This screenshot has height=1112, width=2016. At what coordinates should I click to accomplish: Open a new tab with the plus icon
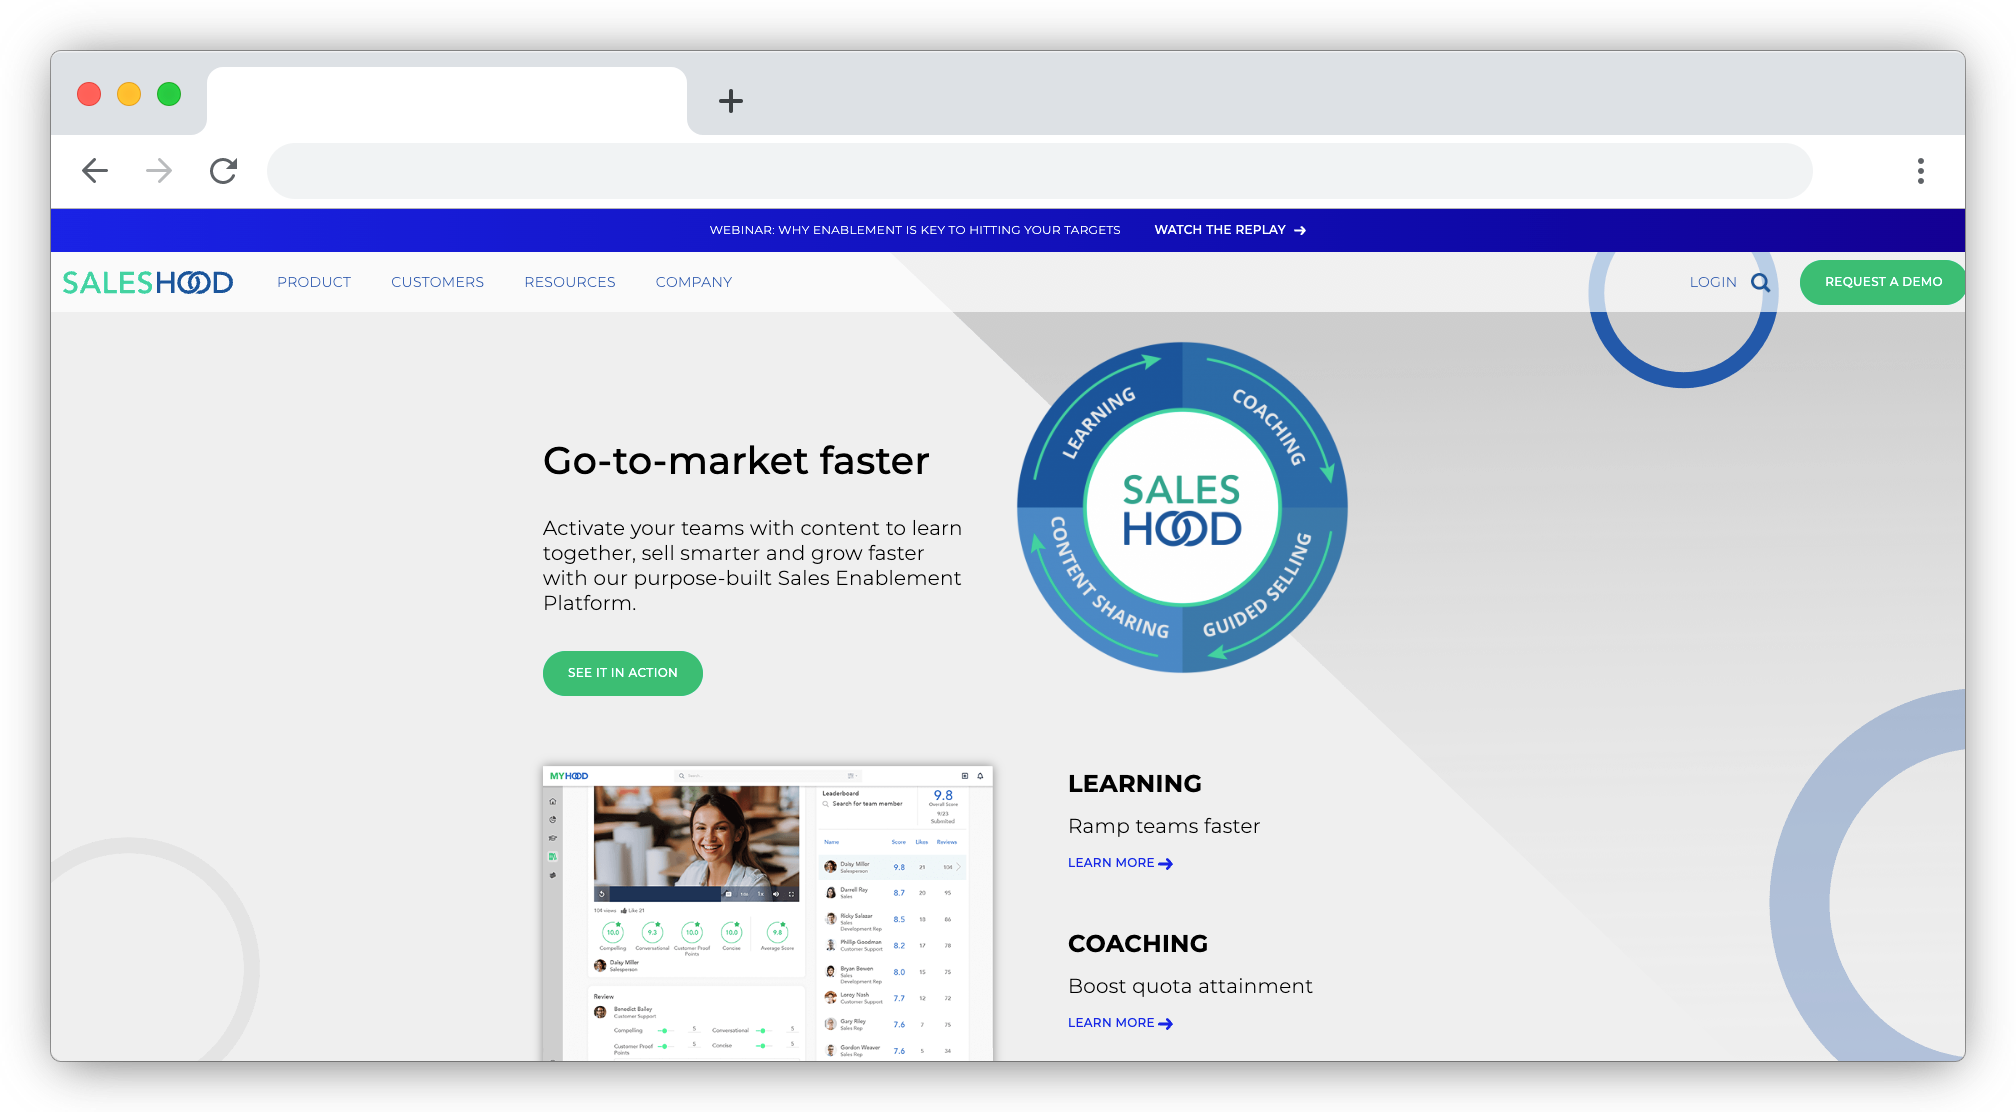click(x=731, y=101)
